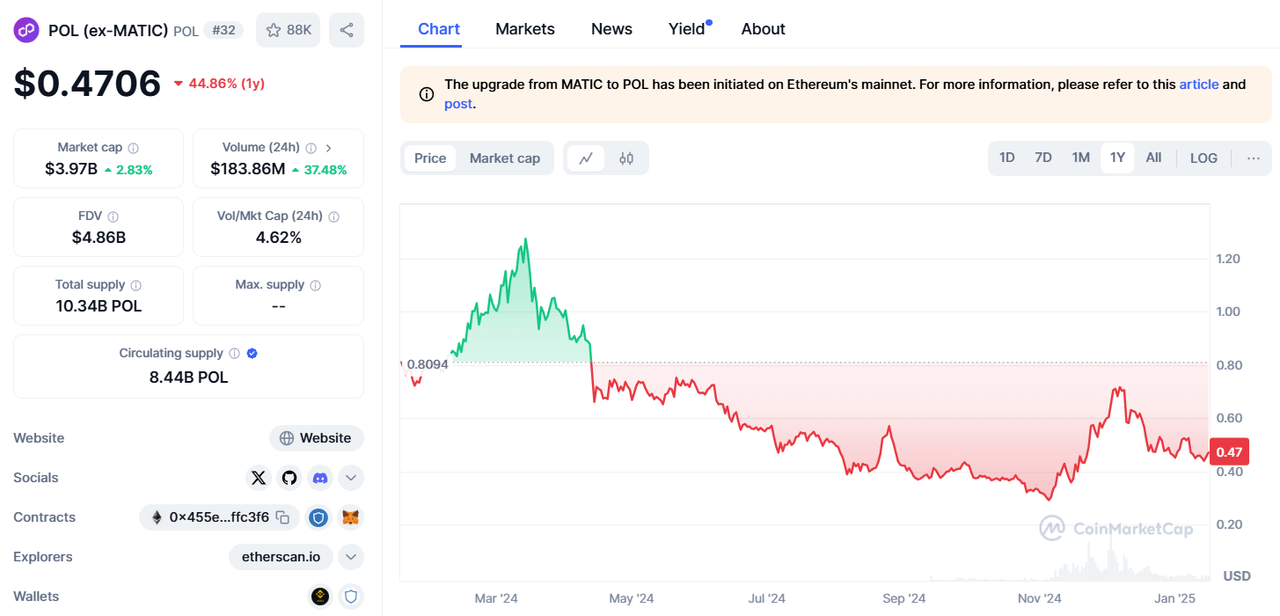Open the share button next to watchlist
1280x616 pixels.
click(346, 30)
